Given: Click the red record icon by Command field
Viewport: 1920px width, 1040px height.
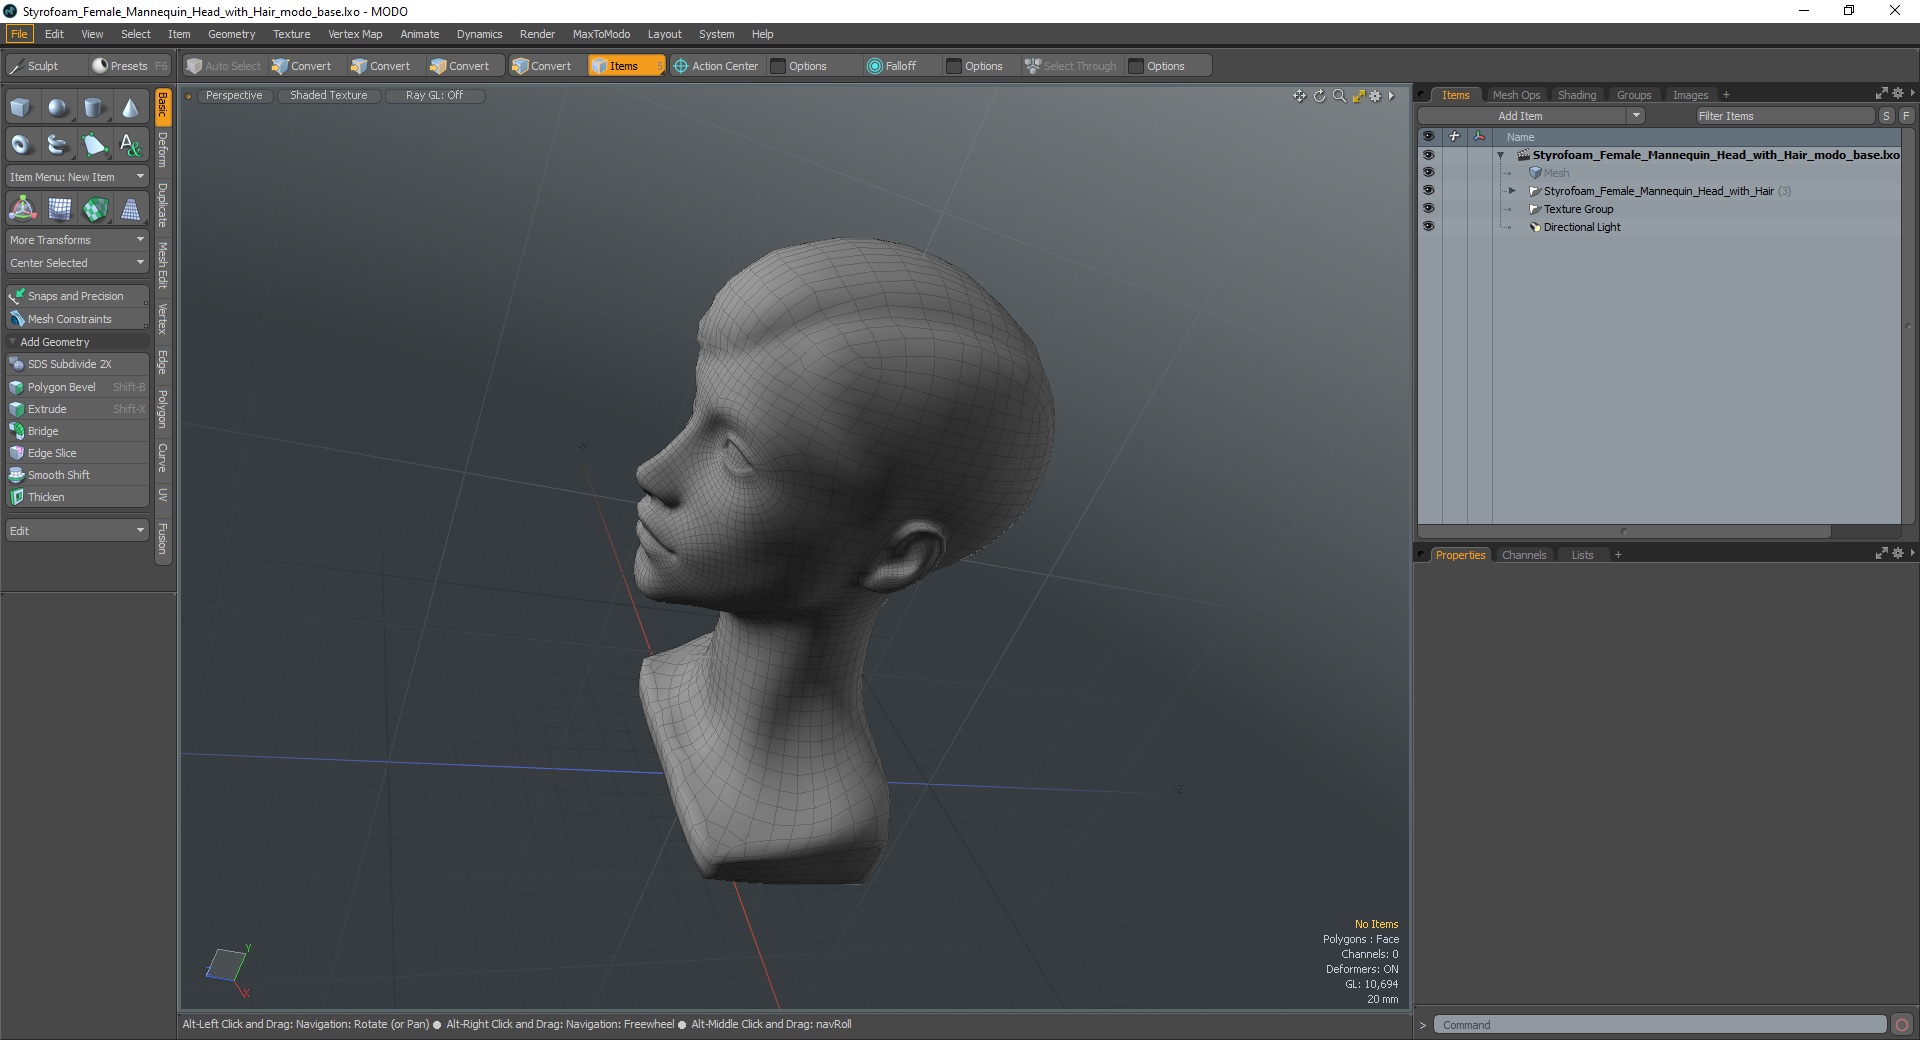Looking at the screenshot, I should [1902, 1025].
